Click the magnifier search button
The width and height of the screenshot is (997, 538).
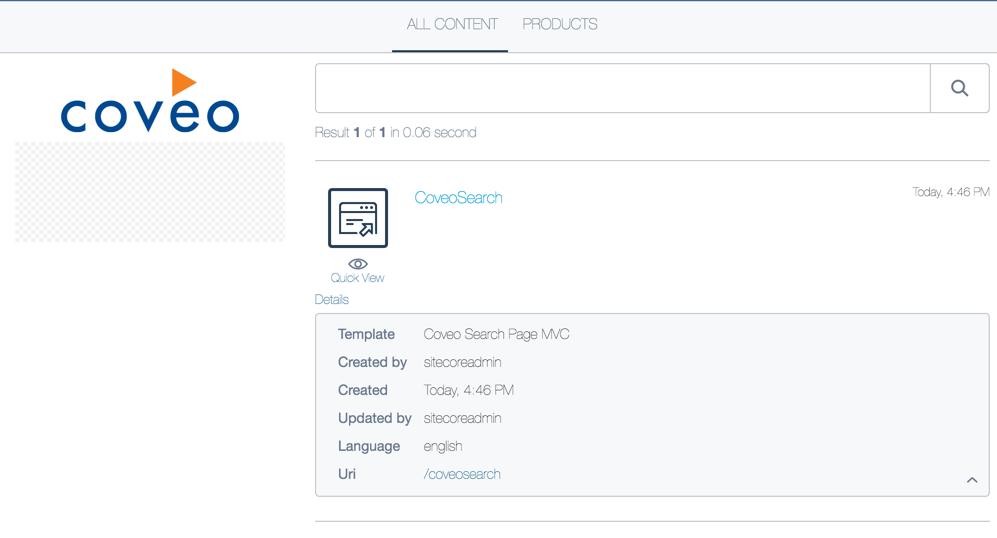coord(959,88)
